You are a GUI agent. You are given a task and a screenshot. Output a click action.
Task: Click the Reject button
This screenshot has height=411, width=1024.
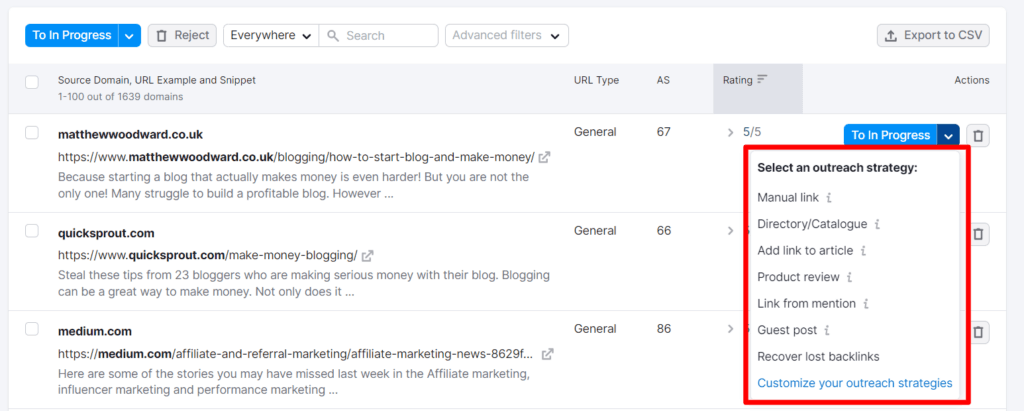(182, 35)
